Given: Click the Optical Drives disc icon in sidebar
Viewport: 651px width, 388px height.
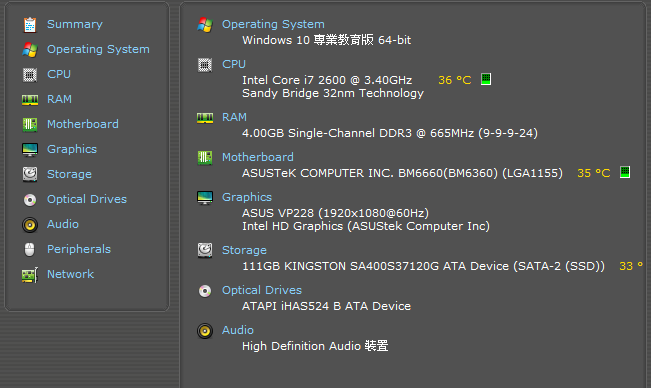Looking at the screenshot, I should click(x=29, y=200).
